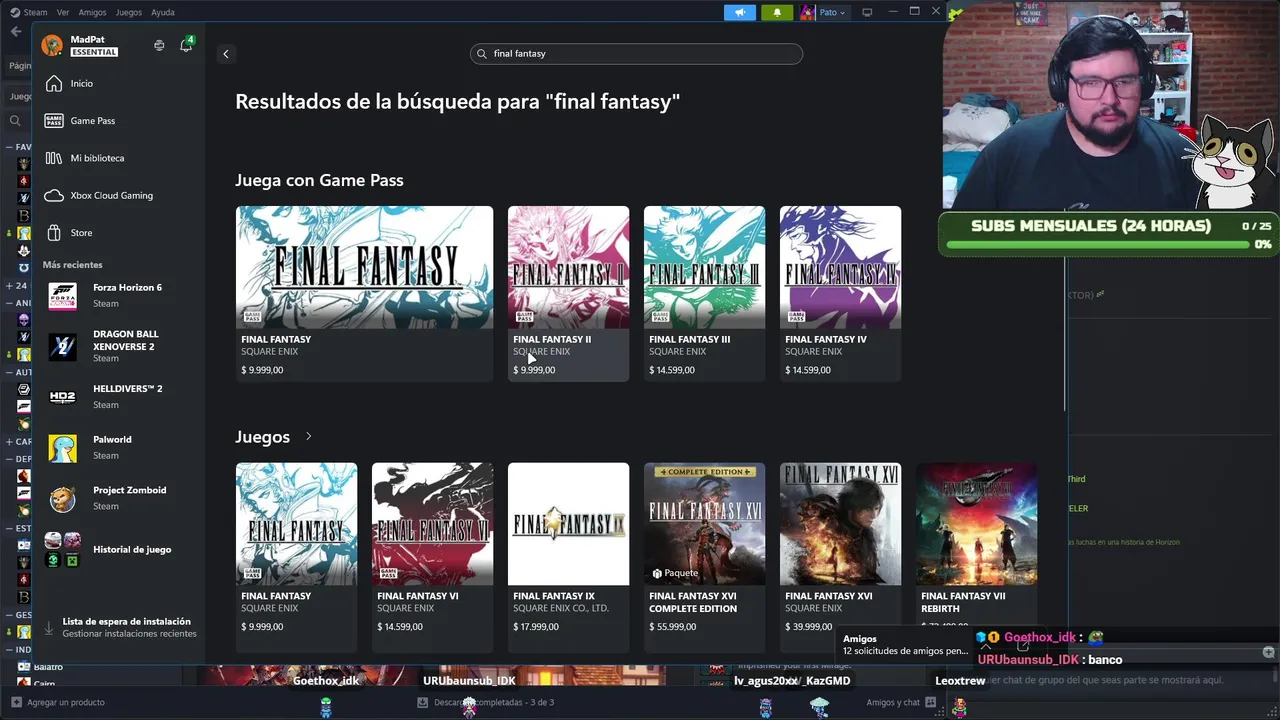
Task: Click the $ 55.999,00 price text
Action: [672, 627]
